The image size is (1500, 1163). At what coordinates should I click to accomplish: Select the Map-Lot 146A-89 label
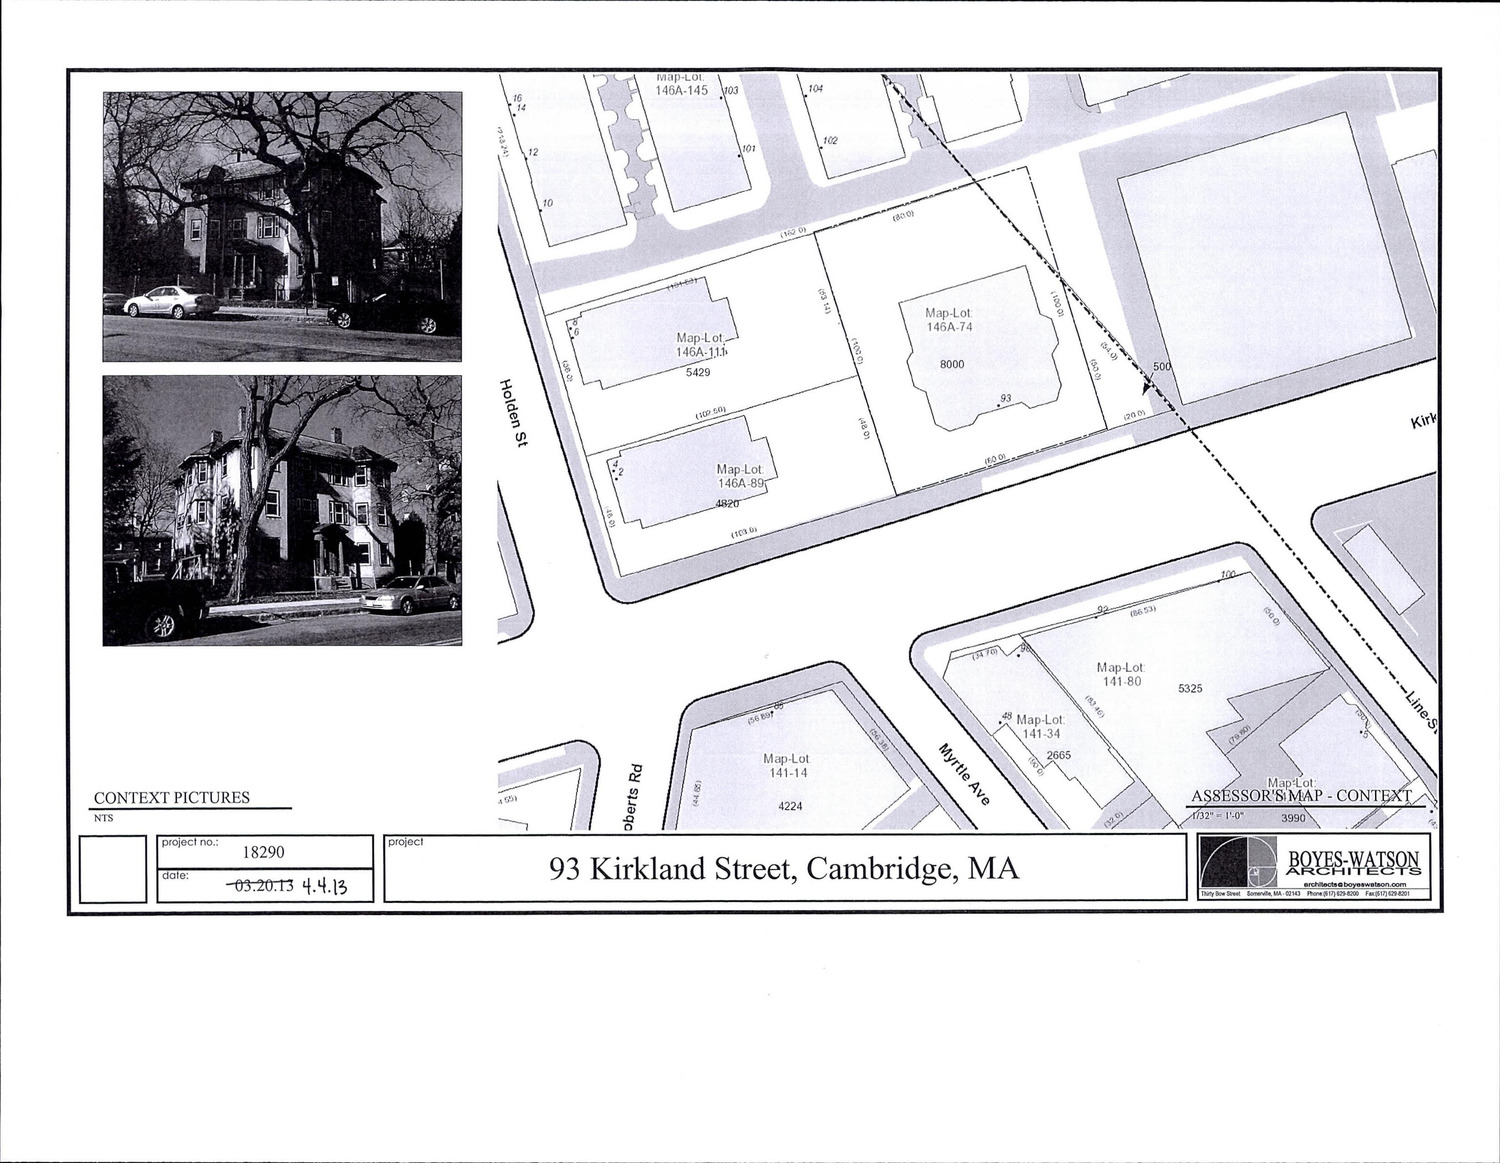click(x=740, y=476)
